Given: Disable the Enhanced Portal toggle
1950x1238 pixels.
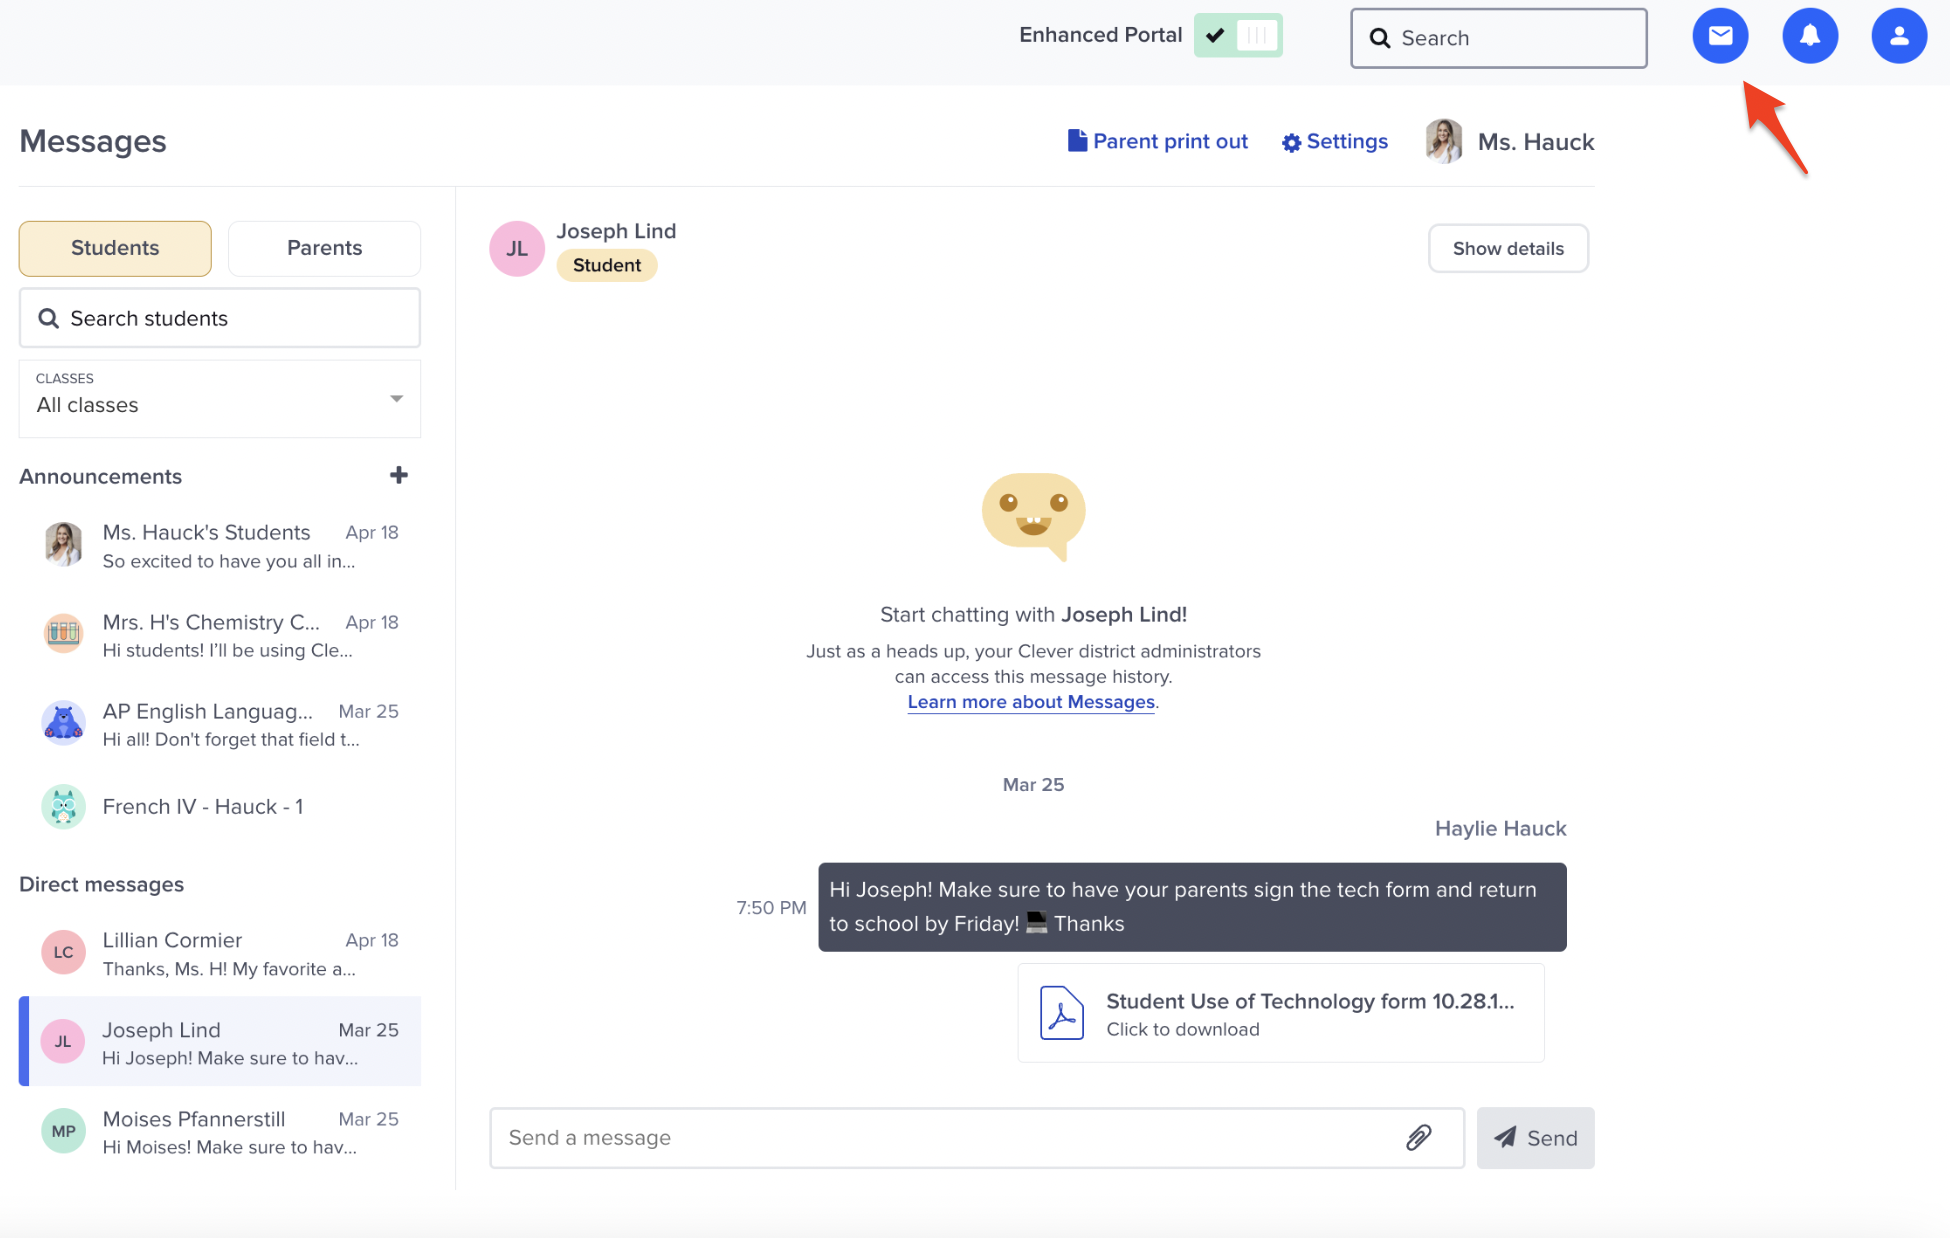Looking at the screenshot, I should tap(1238, 34).
